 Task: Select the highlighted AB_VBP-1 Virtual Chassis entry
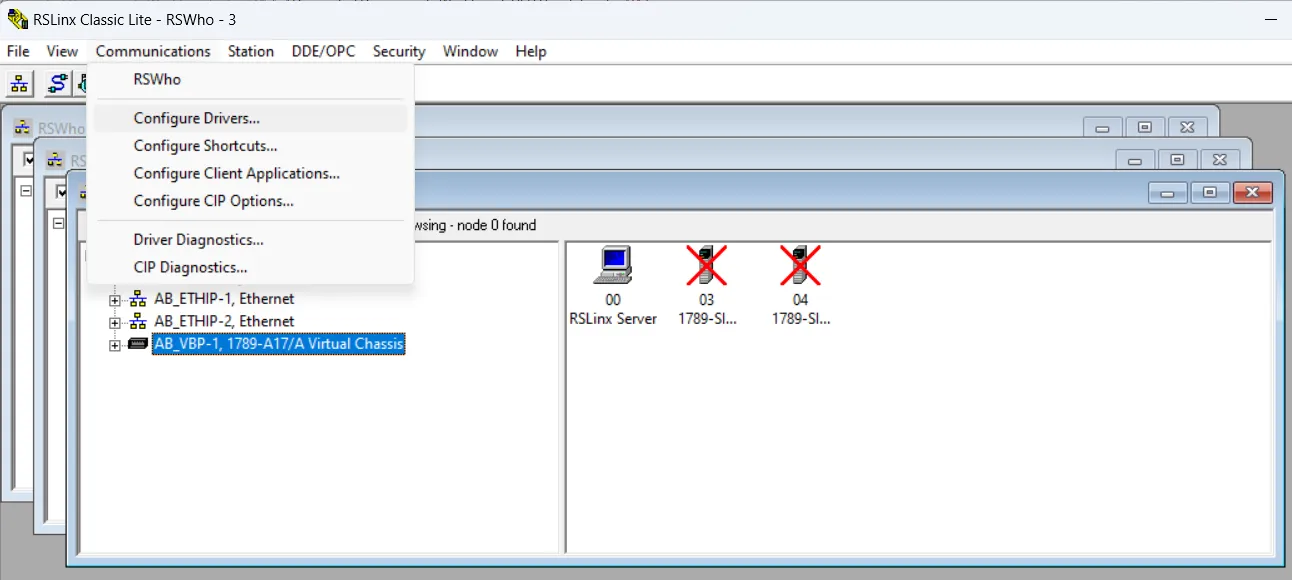click(x=278, y=343)
